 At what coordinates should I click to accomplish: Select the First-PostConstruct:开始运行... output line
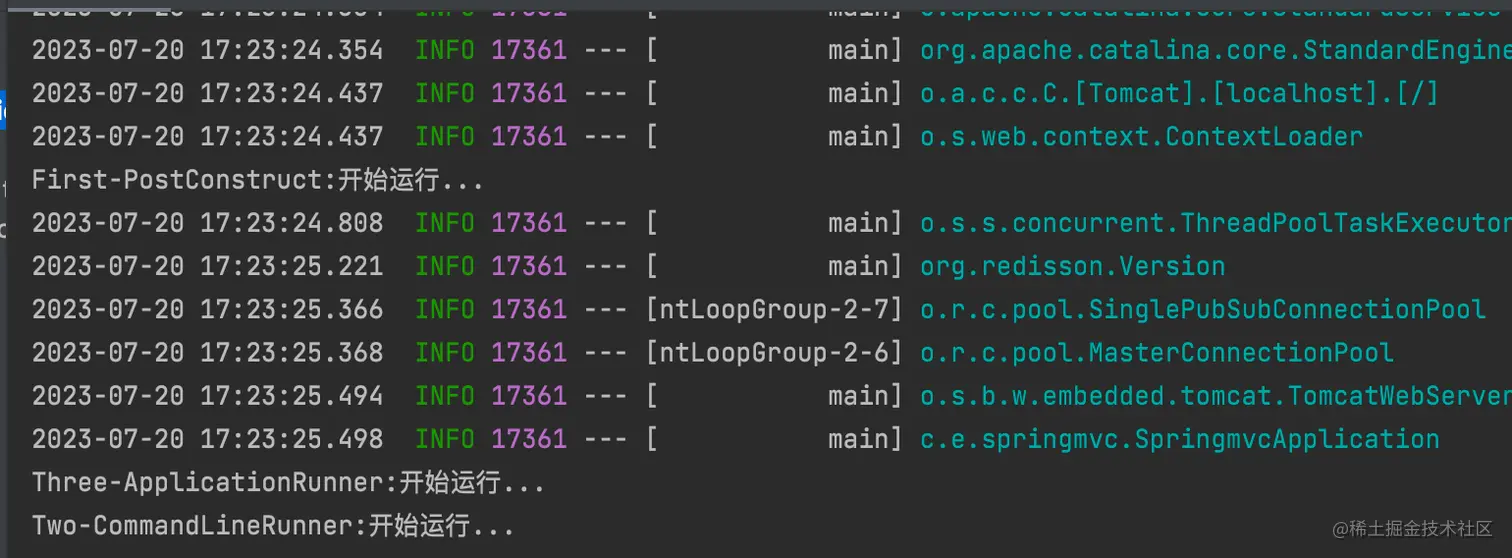(x=258, y=180)
